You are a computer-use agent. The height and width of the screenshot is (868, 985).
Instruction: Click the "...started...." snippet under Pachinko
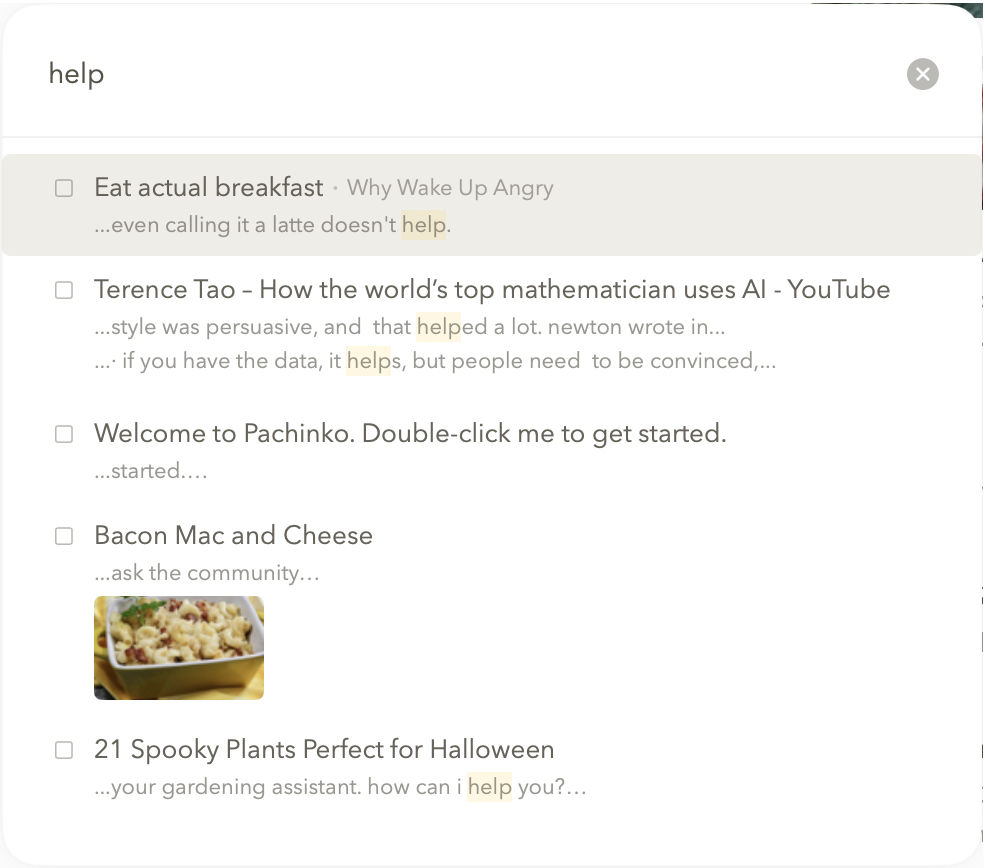point(151,471)
